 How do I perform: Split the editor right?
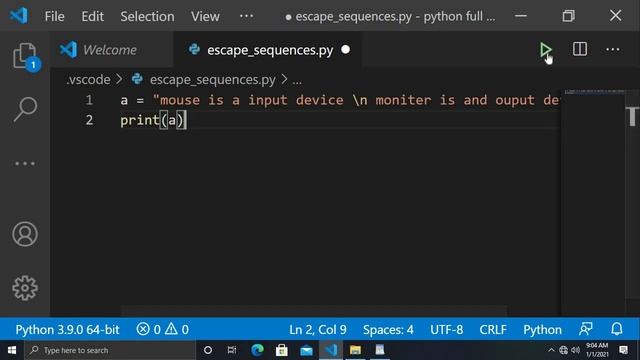tap(580, 49)
